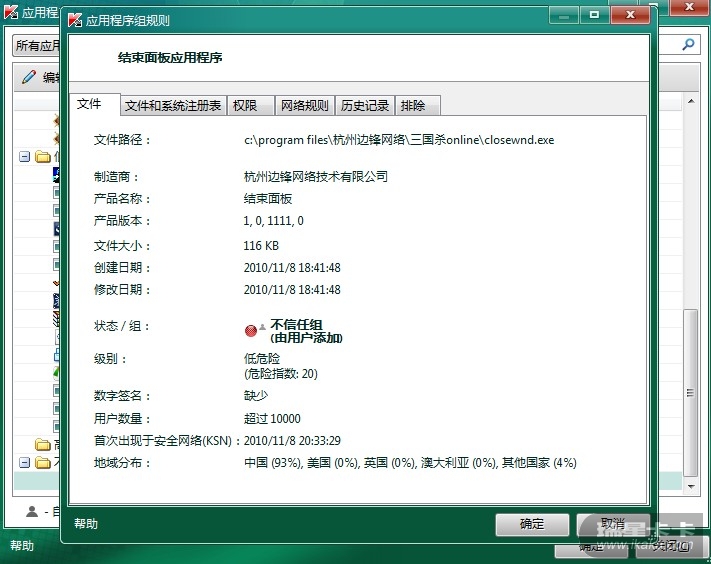Open 帮助 link in the background window
711x564 pixels.
coord(22,545)
